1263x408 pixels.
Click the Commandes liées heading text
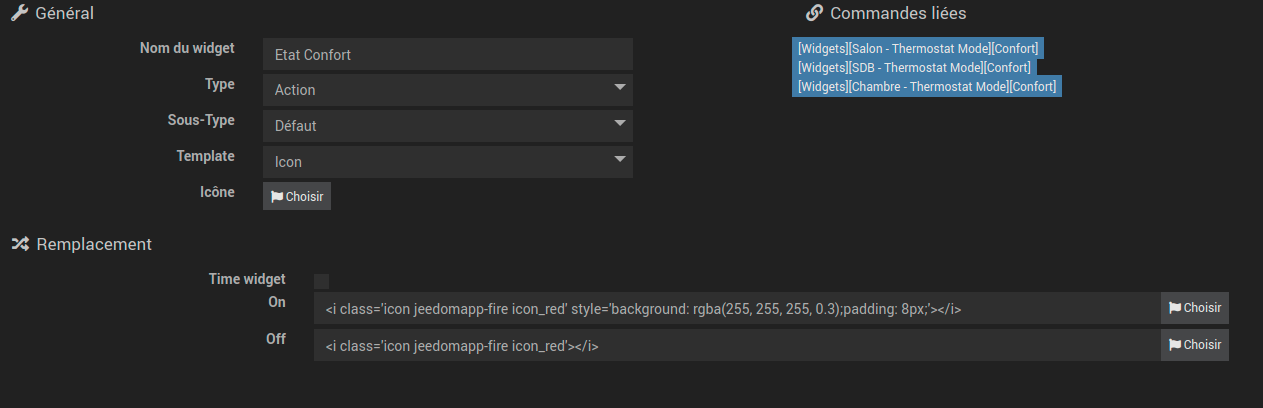[898, 14]
